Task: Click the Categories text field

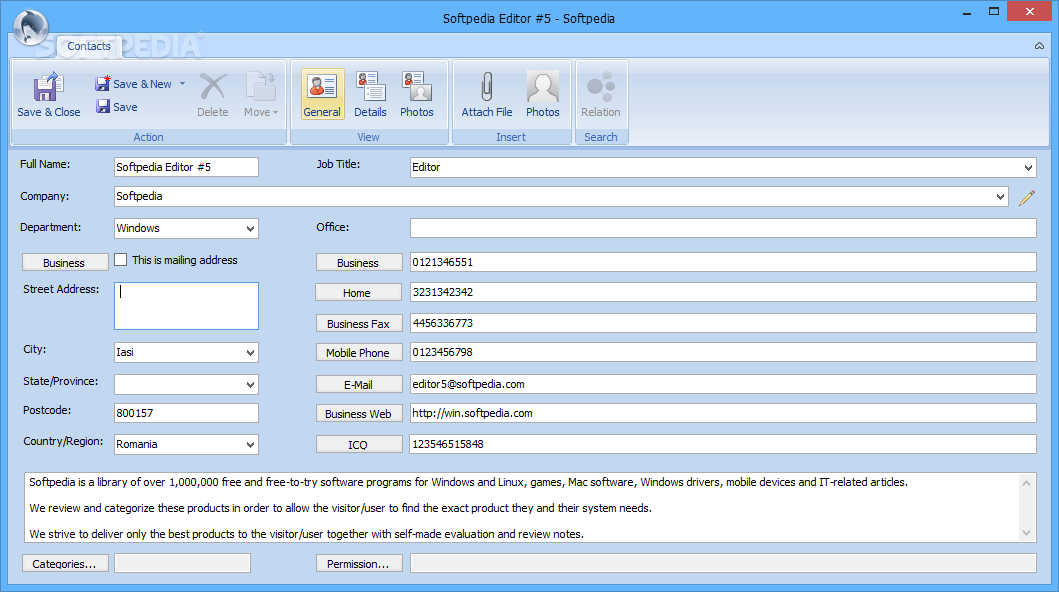Action: [x=182, y=563]
